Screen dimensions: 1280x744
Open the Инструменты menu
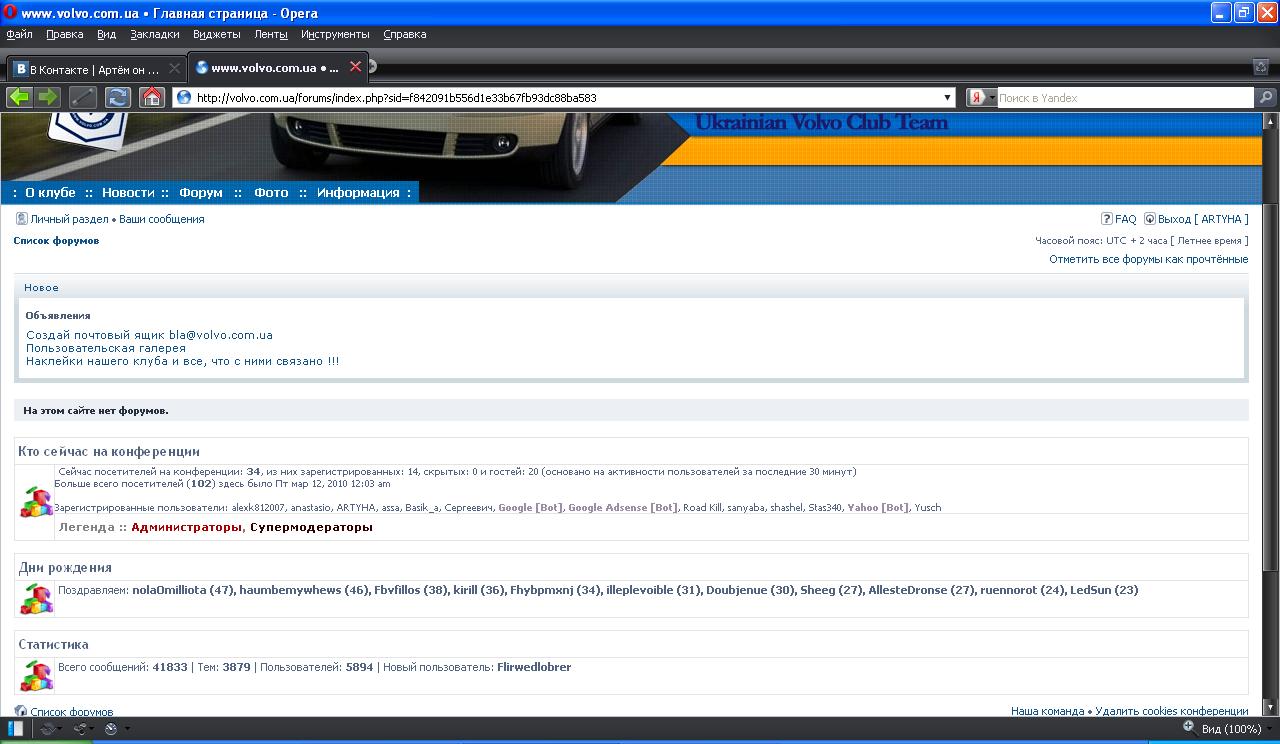click(335, 34)
